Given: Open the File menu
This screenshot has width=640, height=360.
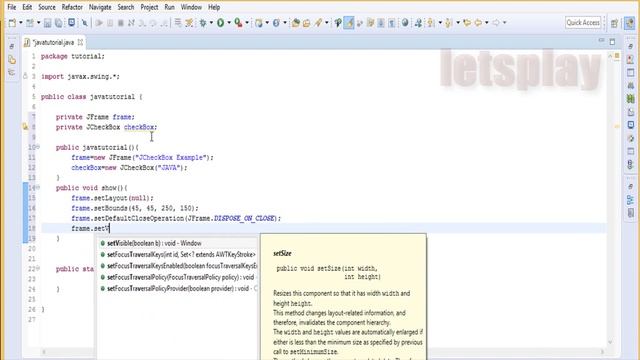Looking at the screenshot, I should 12,7.
